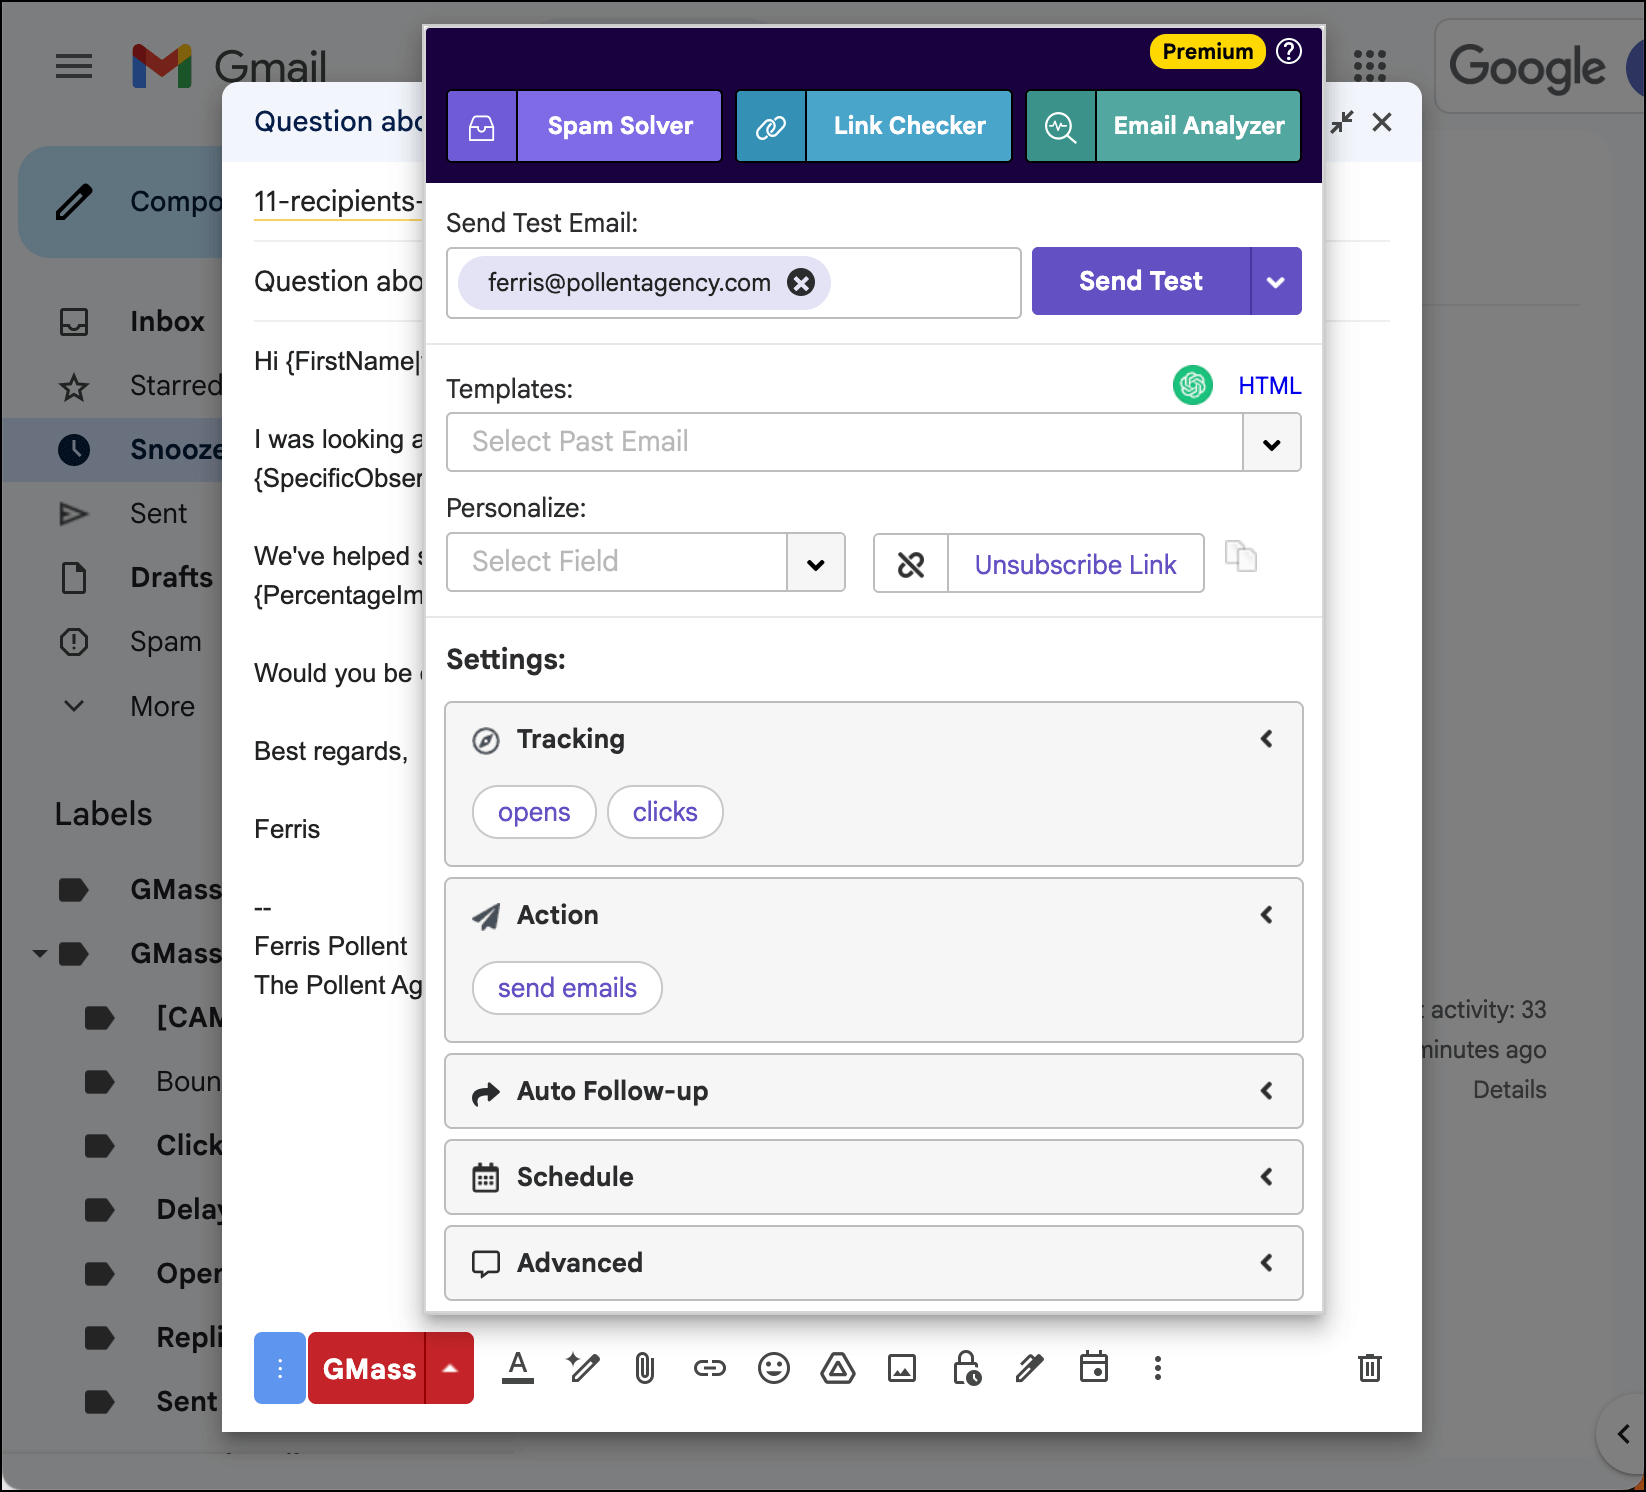This screenshot has height=1492, width=1646.
Task: Open more compose options menu
Action: point(1158,1367)
